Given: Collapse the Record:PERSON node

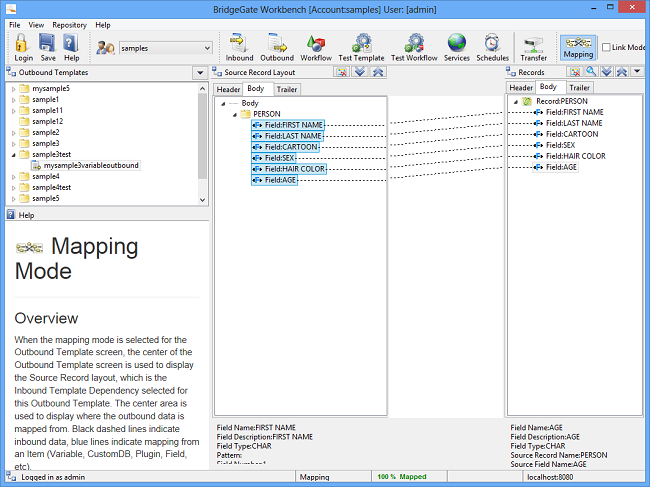Looking at the screenshot, I should click(x=516, y=102).
